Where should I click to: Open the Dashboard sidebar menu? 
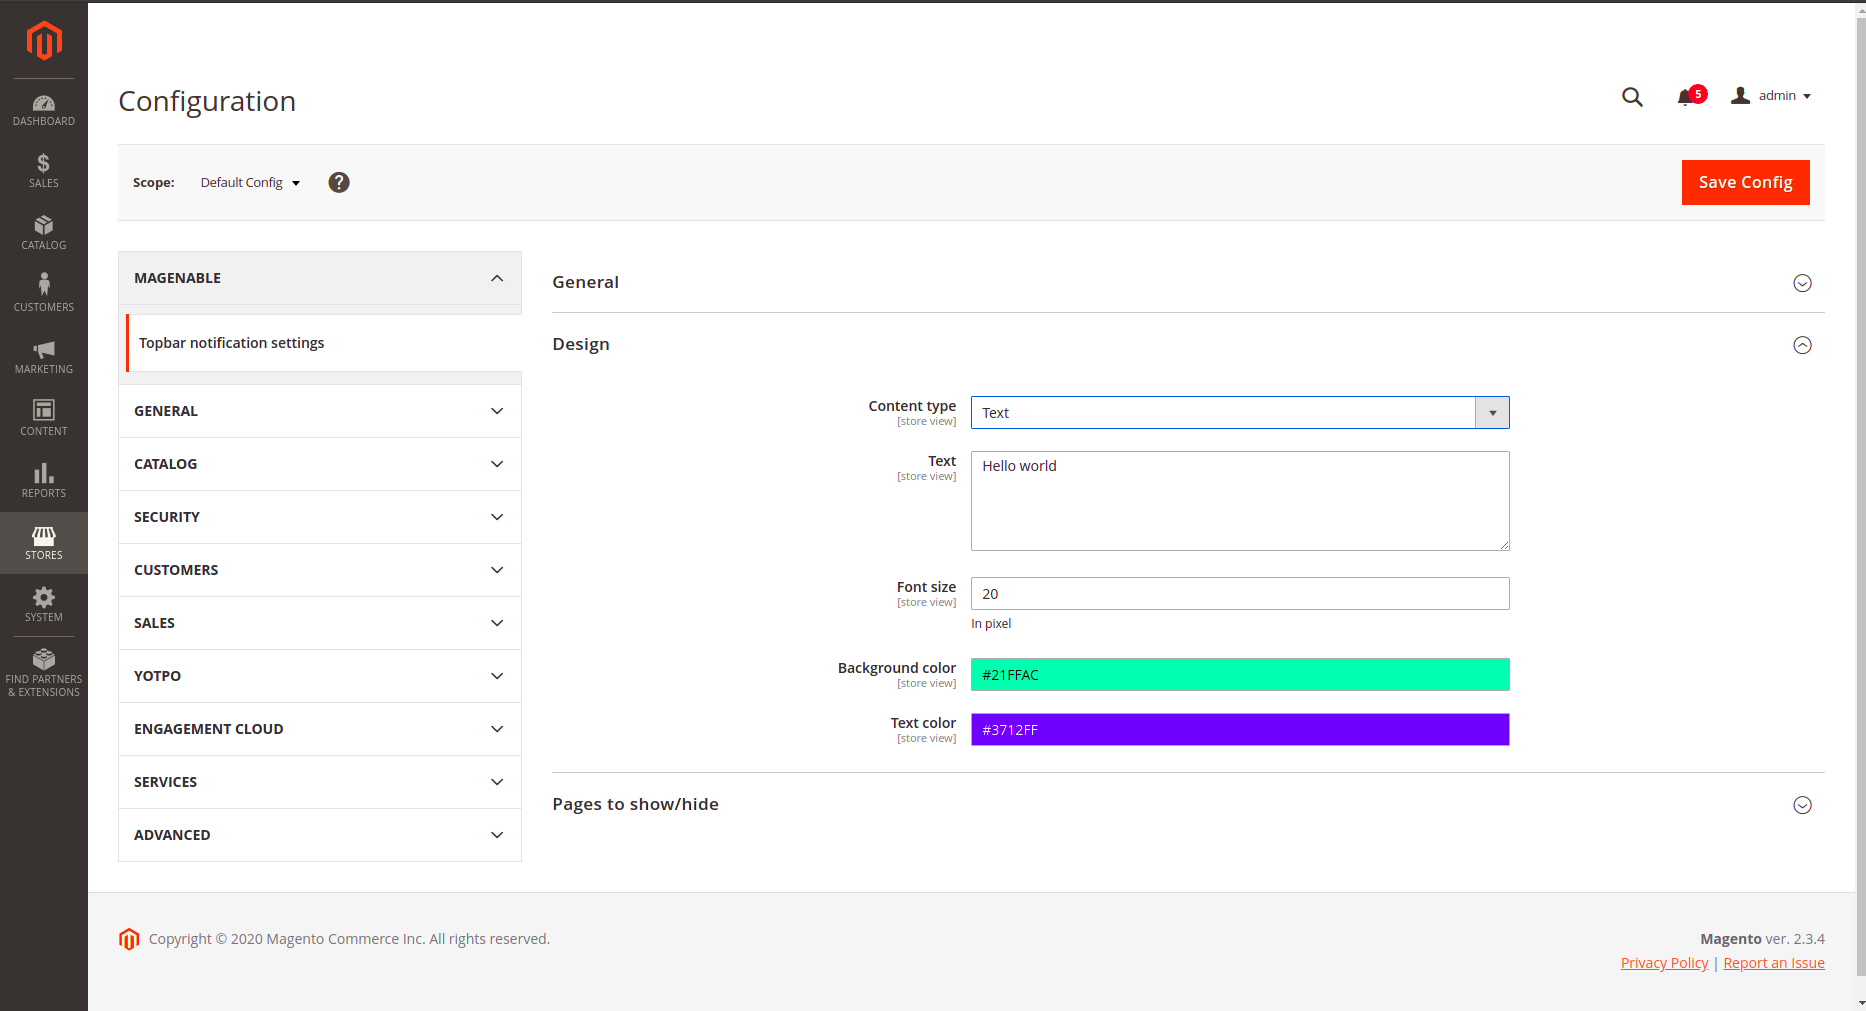[44, 110]
